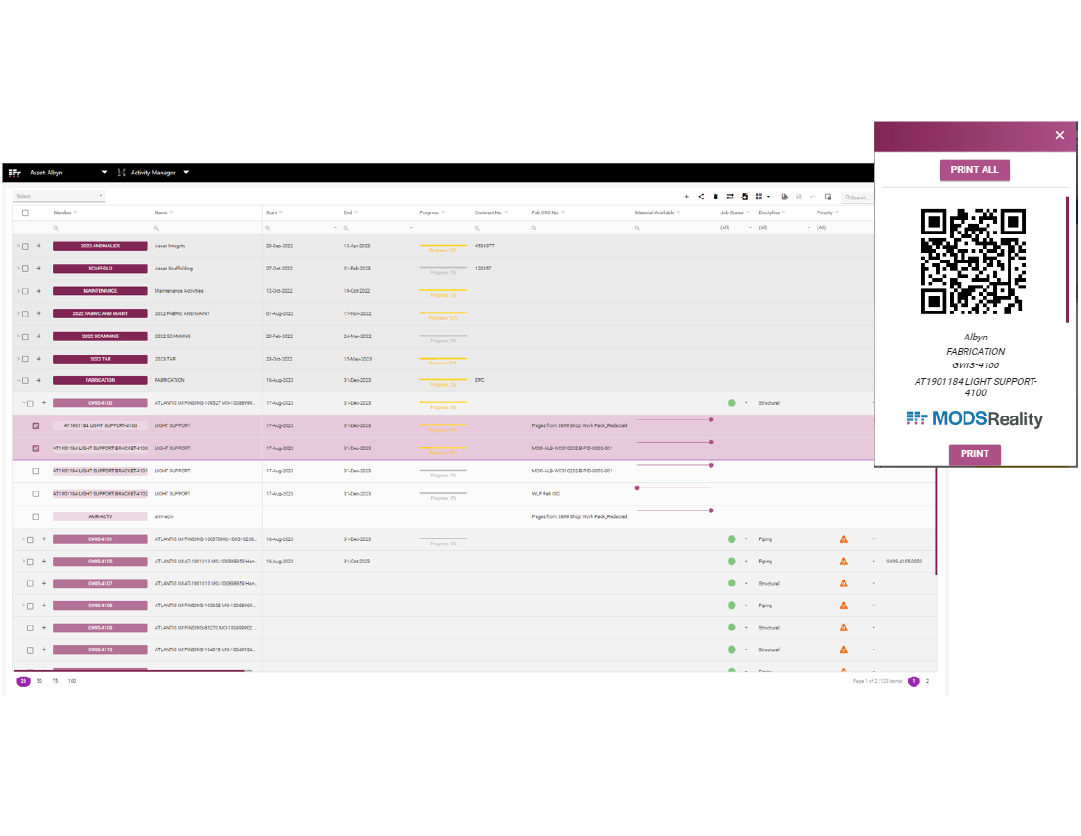
Task: Click the material available slider on AMR-ACTV row
Action: point(674,511)
